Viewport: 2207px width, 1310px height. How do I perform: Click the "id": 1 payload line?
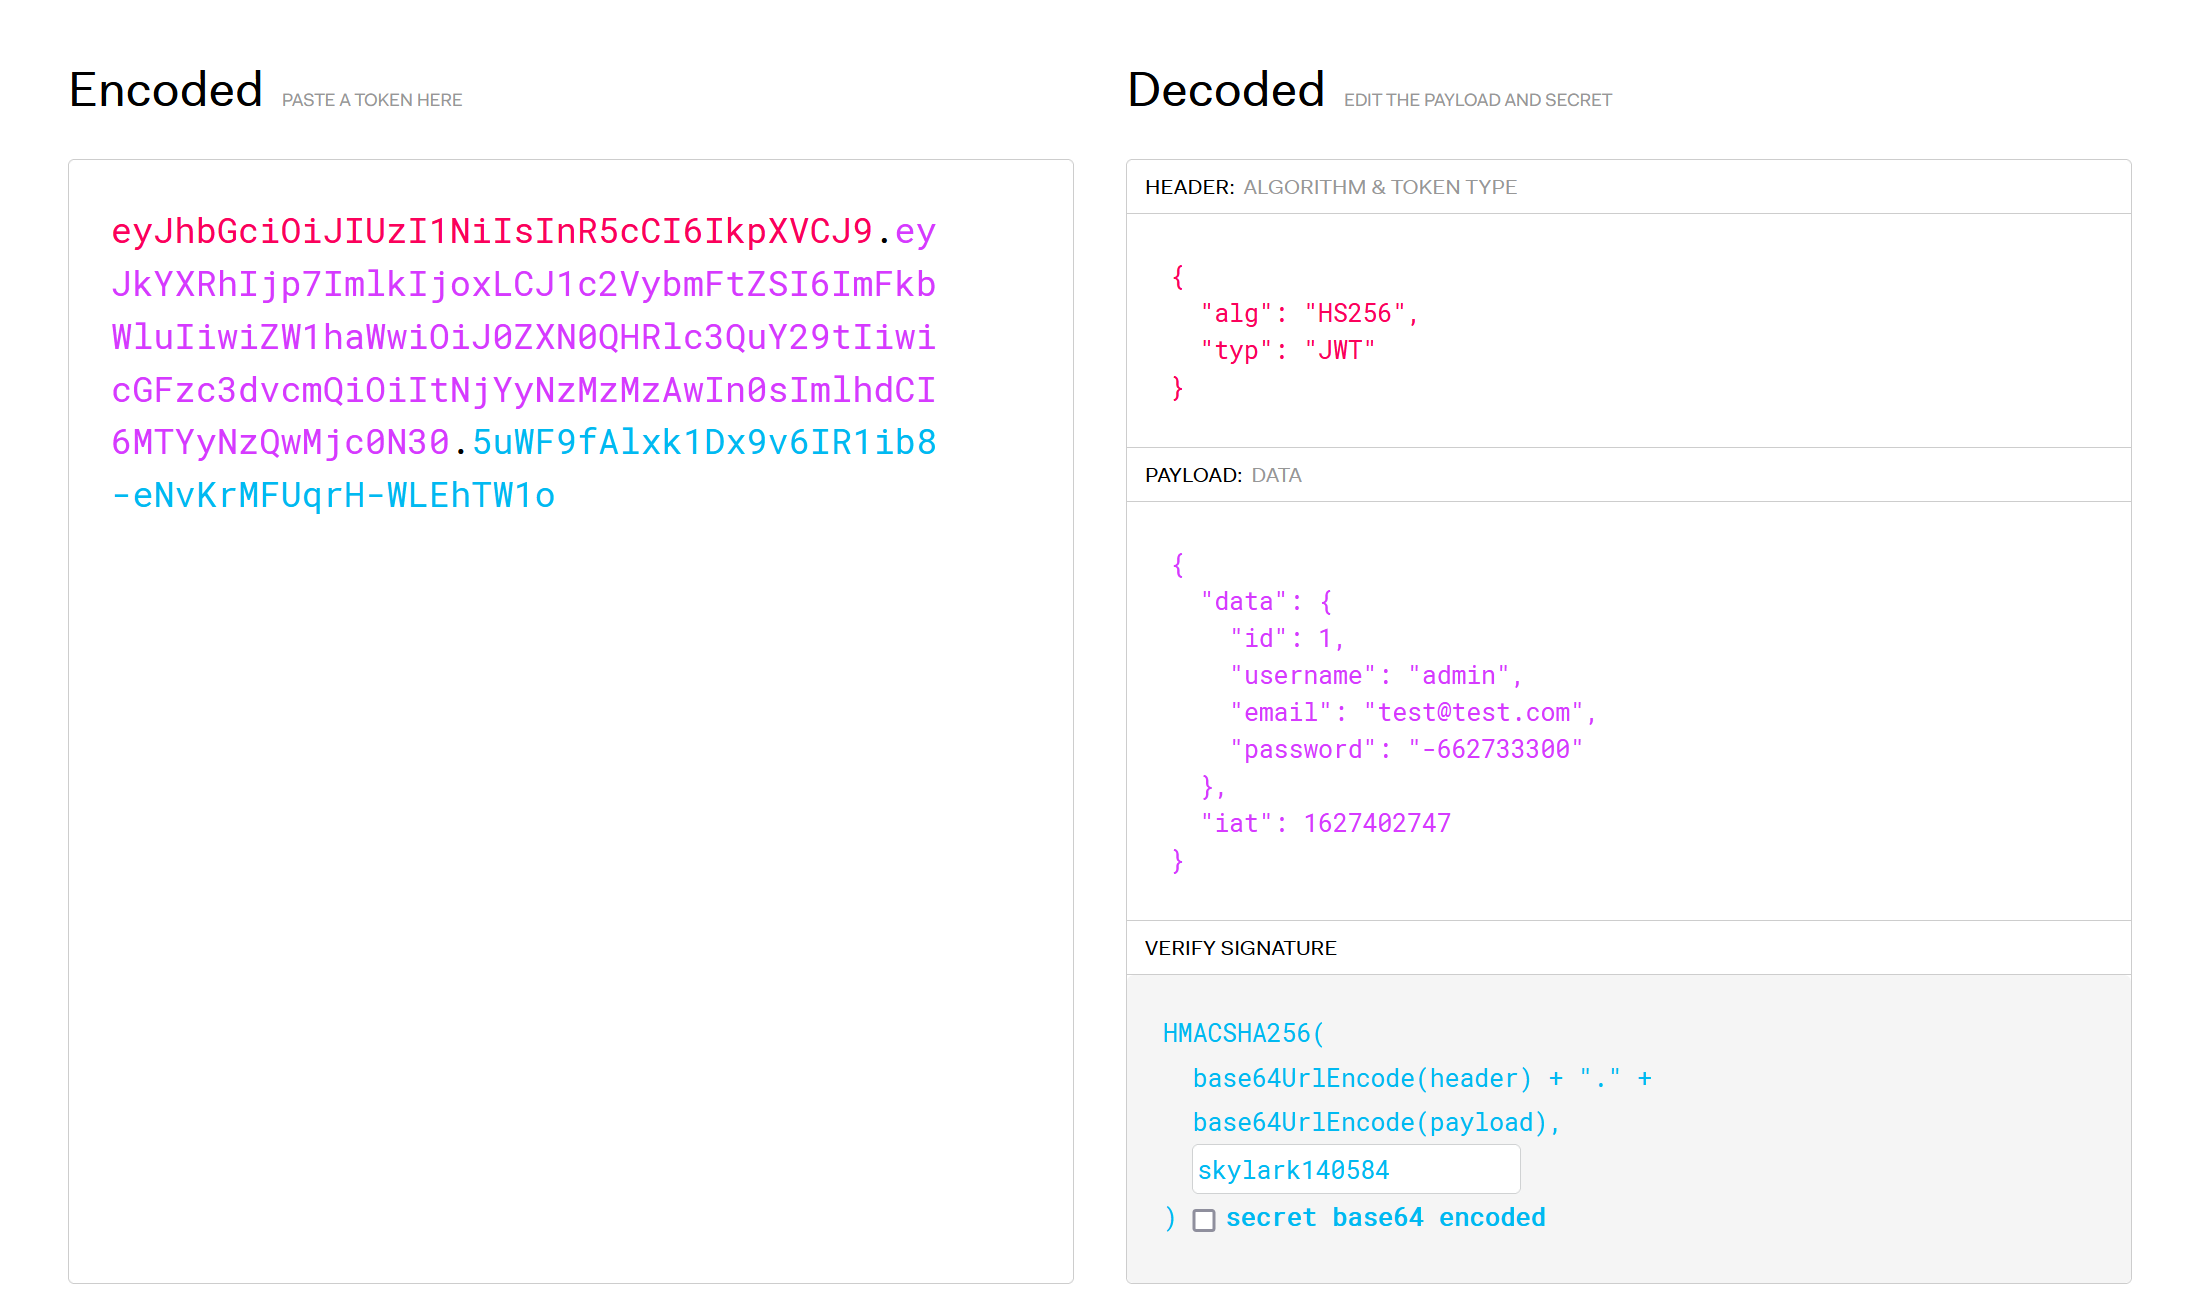(1286, 639)
